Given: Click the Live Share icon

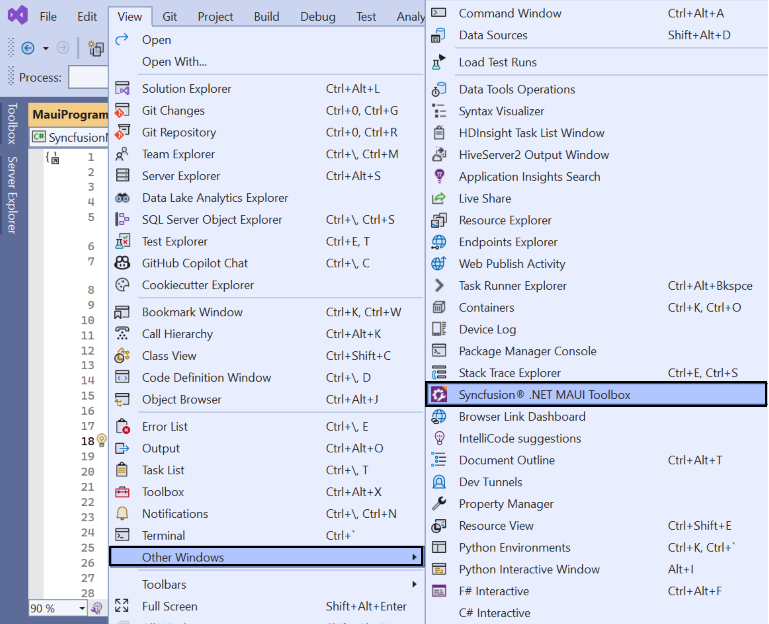Looking at the screenshot, I should tap(439, 198).
